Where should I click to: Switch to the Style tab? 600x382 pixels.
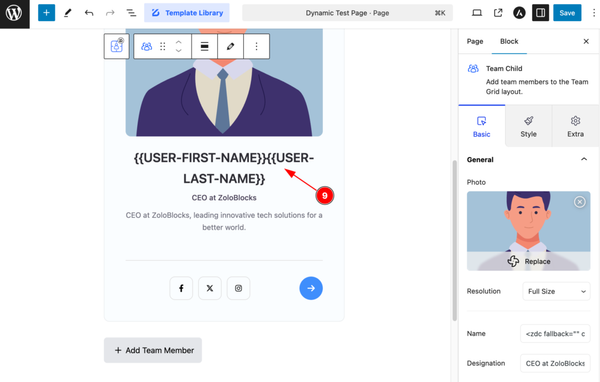point(528,127)
